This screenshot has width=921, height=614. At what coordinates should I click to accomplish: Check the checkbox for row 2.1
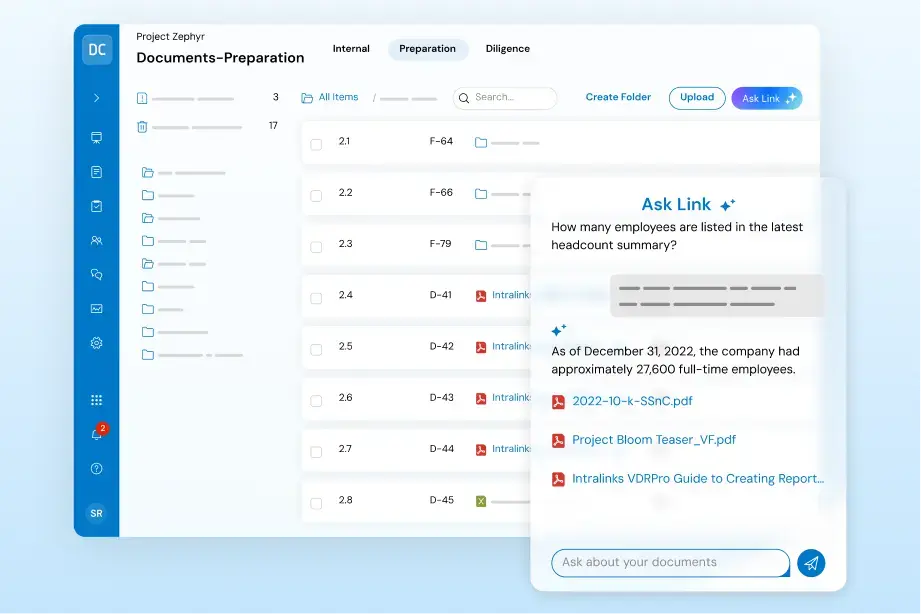point(316,144)
